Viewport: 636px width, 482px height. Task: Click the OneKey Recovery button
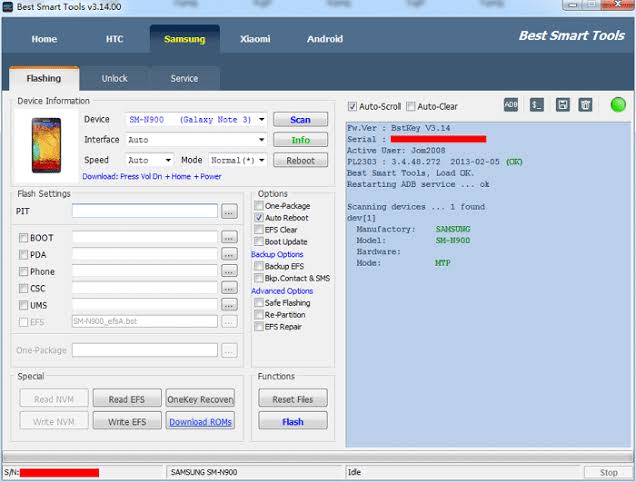(200, 398)
